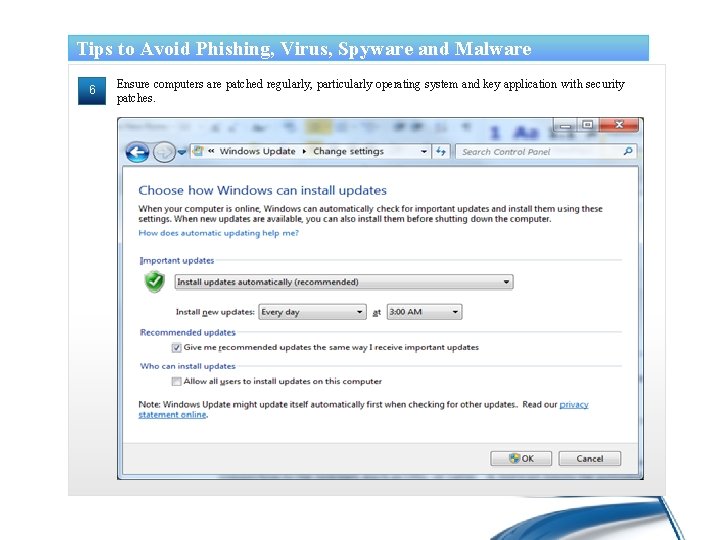Click the magnifier search icon
This screenshot has width=720, height=540.
(x=628, y=151)
